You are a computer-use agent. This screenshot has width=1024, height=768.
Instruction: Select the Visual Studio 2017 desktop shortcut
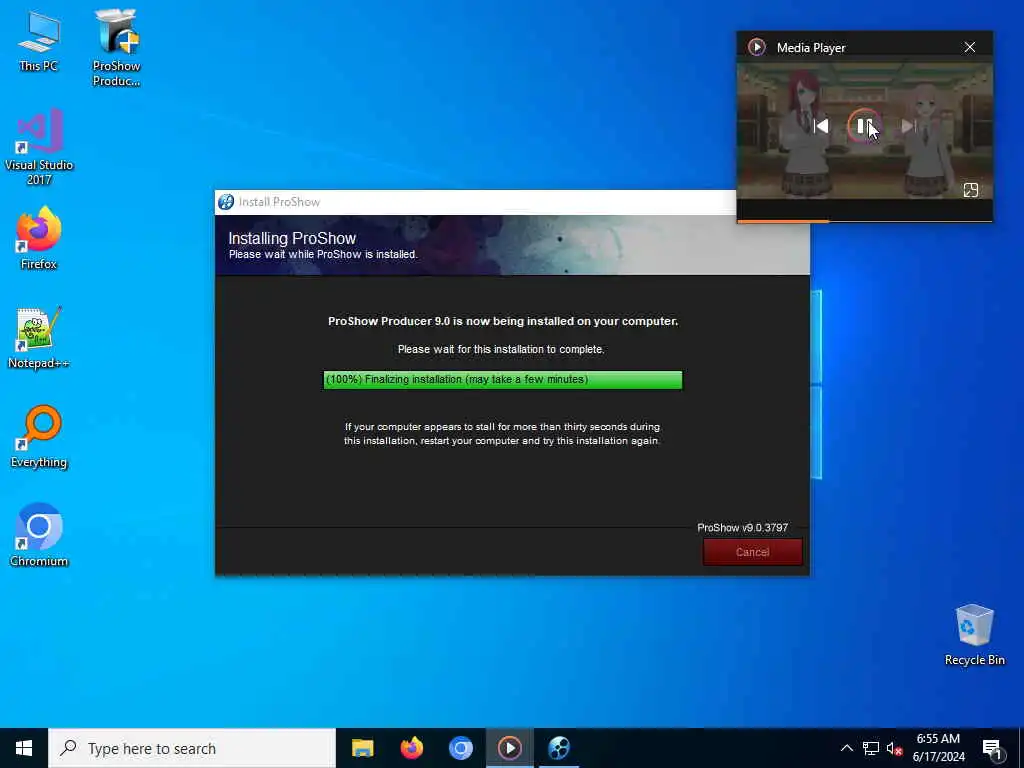tap(39, 146)
